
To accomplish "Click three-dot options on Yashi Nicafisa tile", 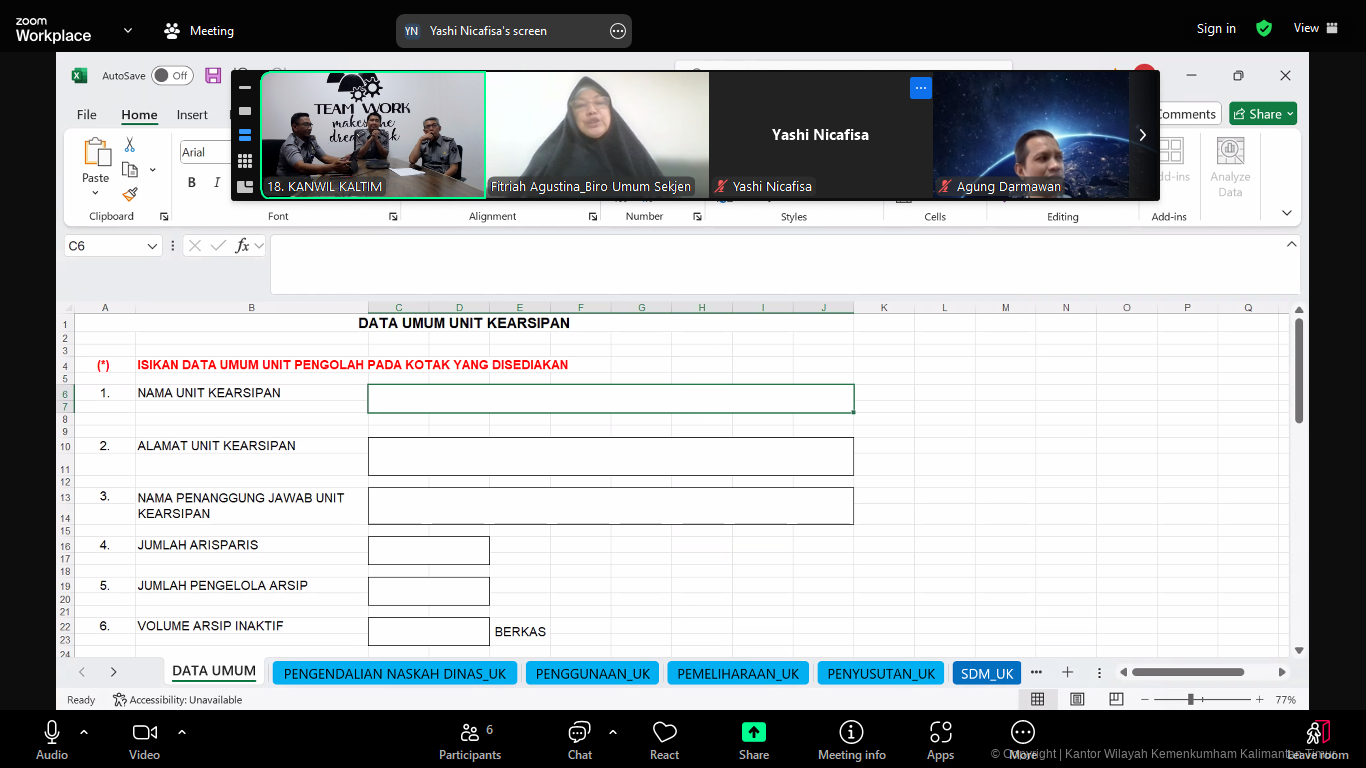I will (921, 88).
